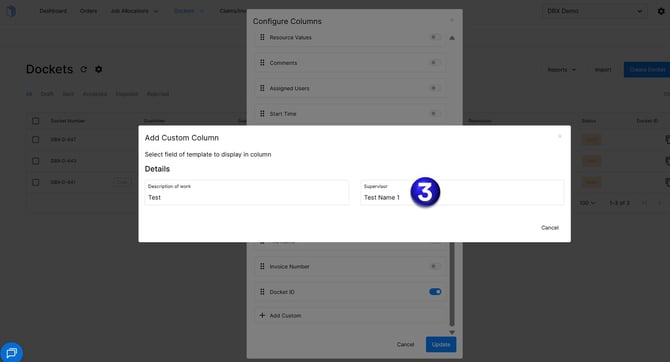The width and height of the screenshot is (670, 362).
Task: Click drag handle next to Invoice Number
Action: [x=262, y=266]
